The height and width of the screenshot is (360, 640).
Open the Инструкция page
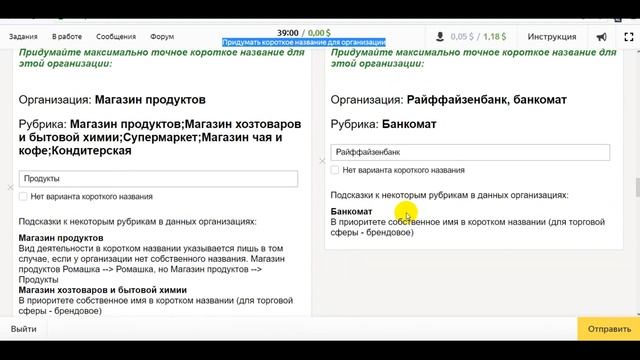552,37
